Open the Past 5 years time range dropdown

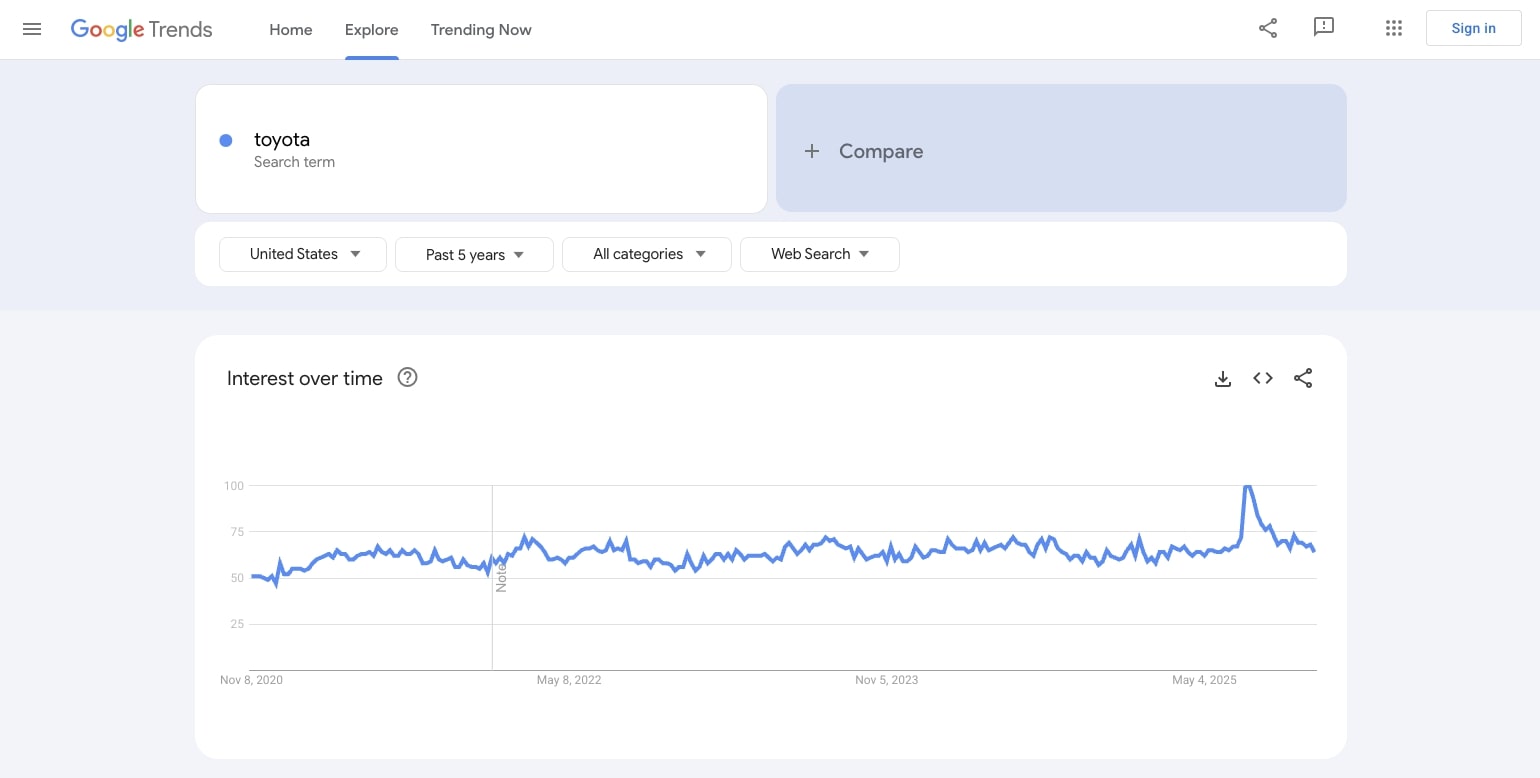(474, 254)
